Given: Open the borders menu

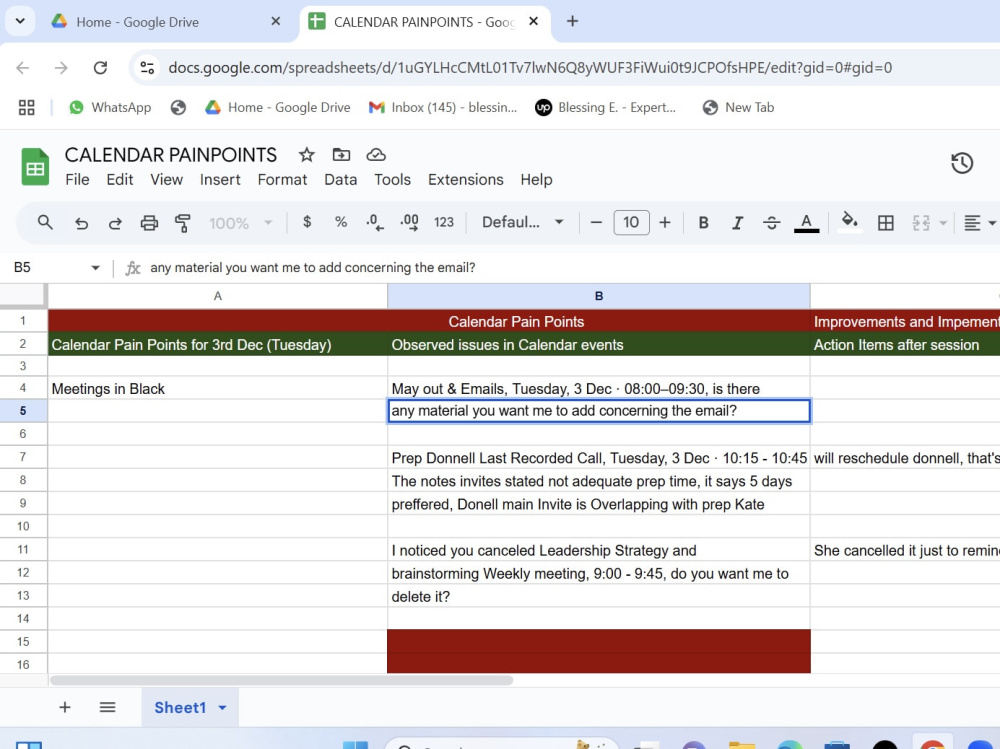Looking at the screenshot, I should (885, 223).
